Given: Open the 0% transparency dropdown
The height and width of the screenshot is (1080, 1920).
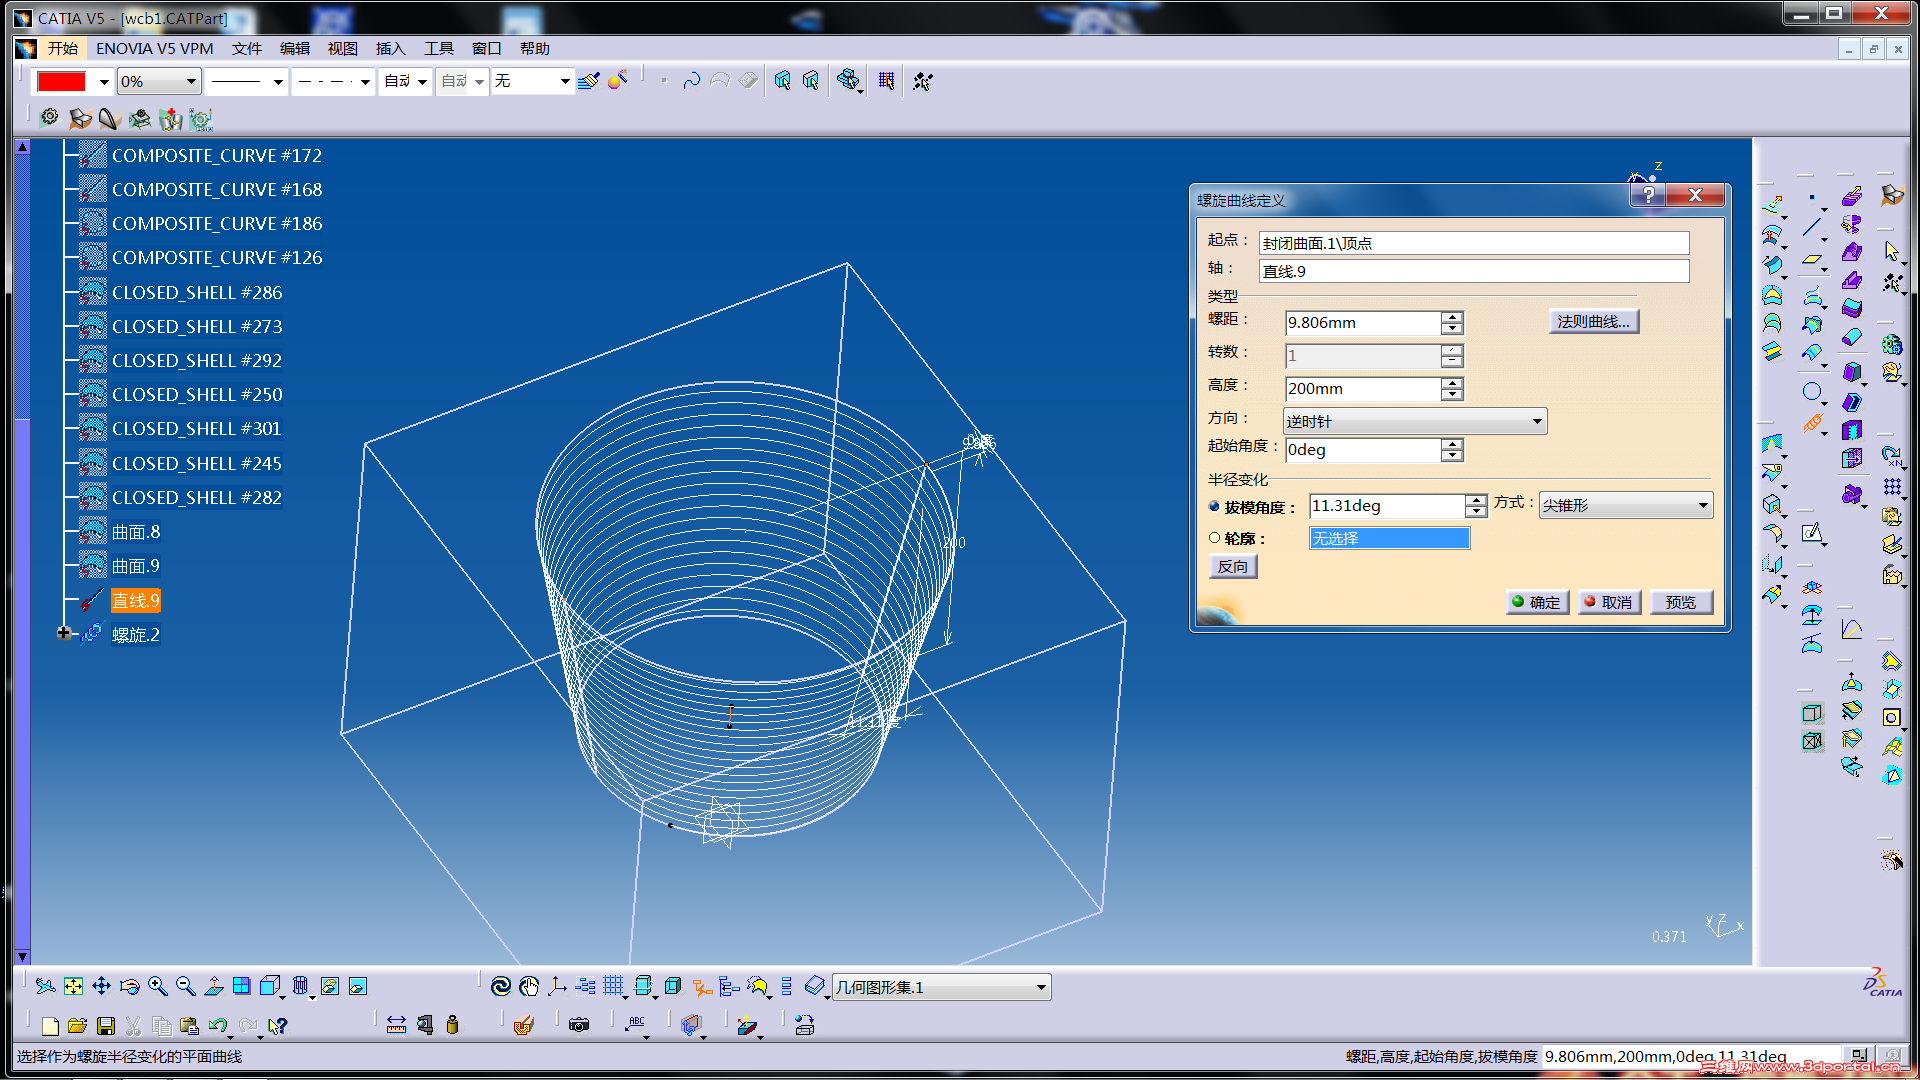Looking at the screenshot, I should (160, 81).
